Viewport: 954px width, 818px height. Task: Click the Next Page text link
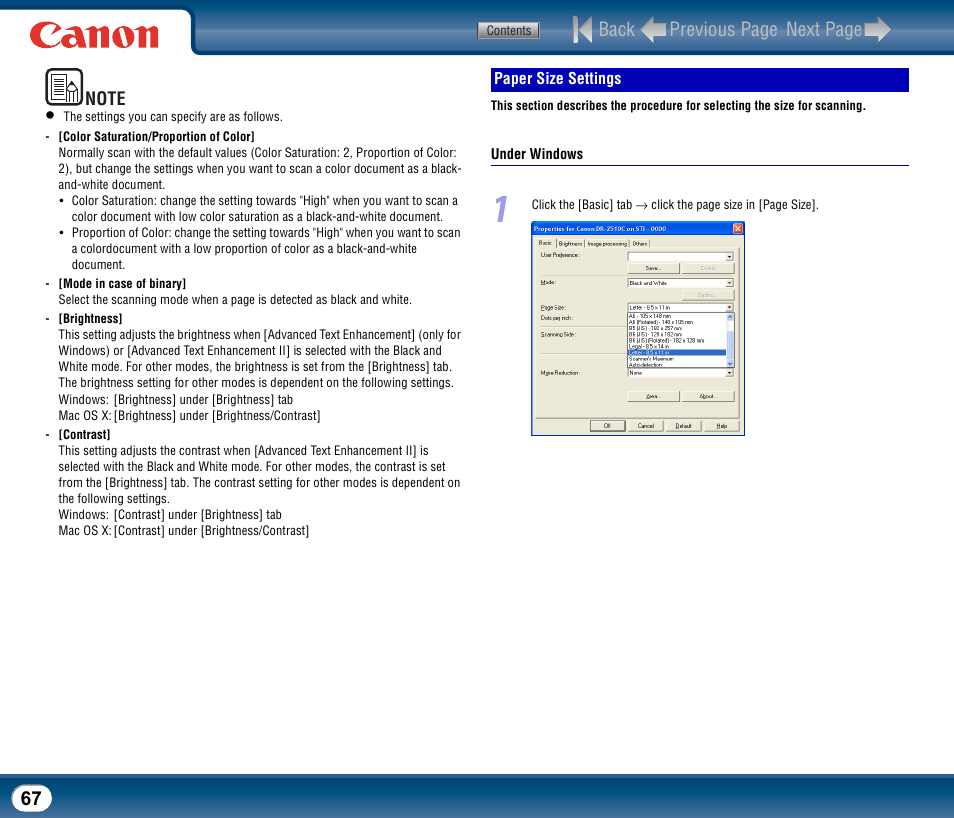pos(824,29)
